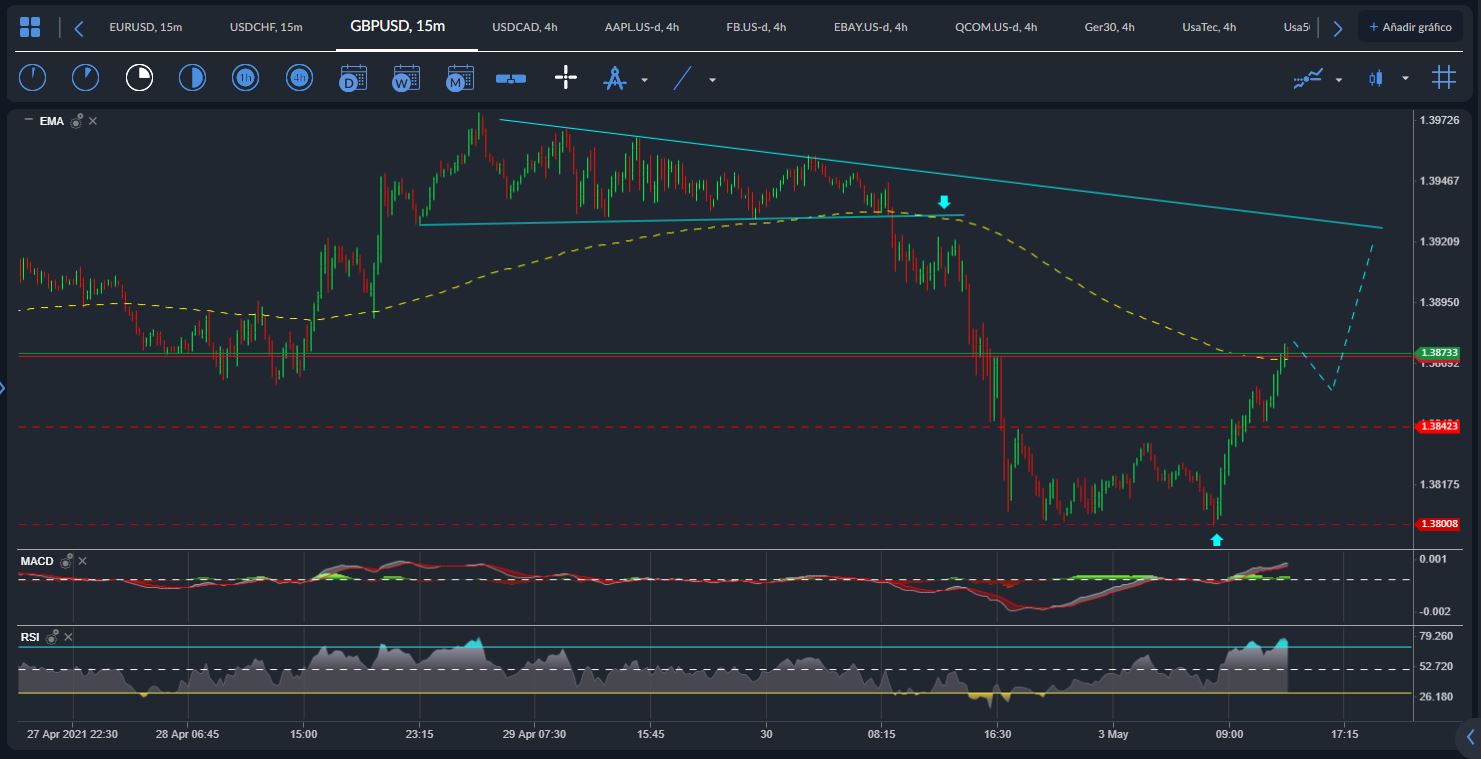Open RSI indicator settings gear
Image resolution: width=1481 pixels, height=759 pixels.
coord(53,636)
